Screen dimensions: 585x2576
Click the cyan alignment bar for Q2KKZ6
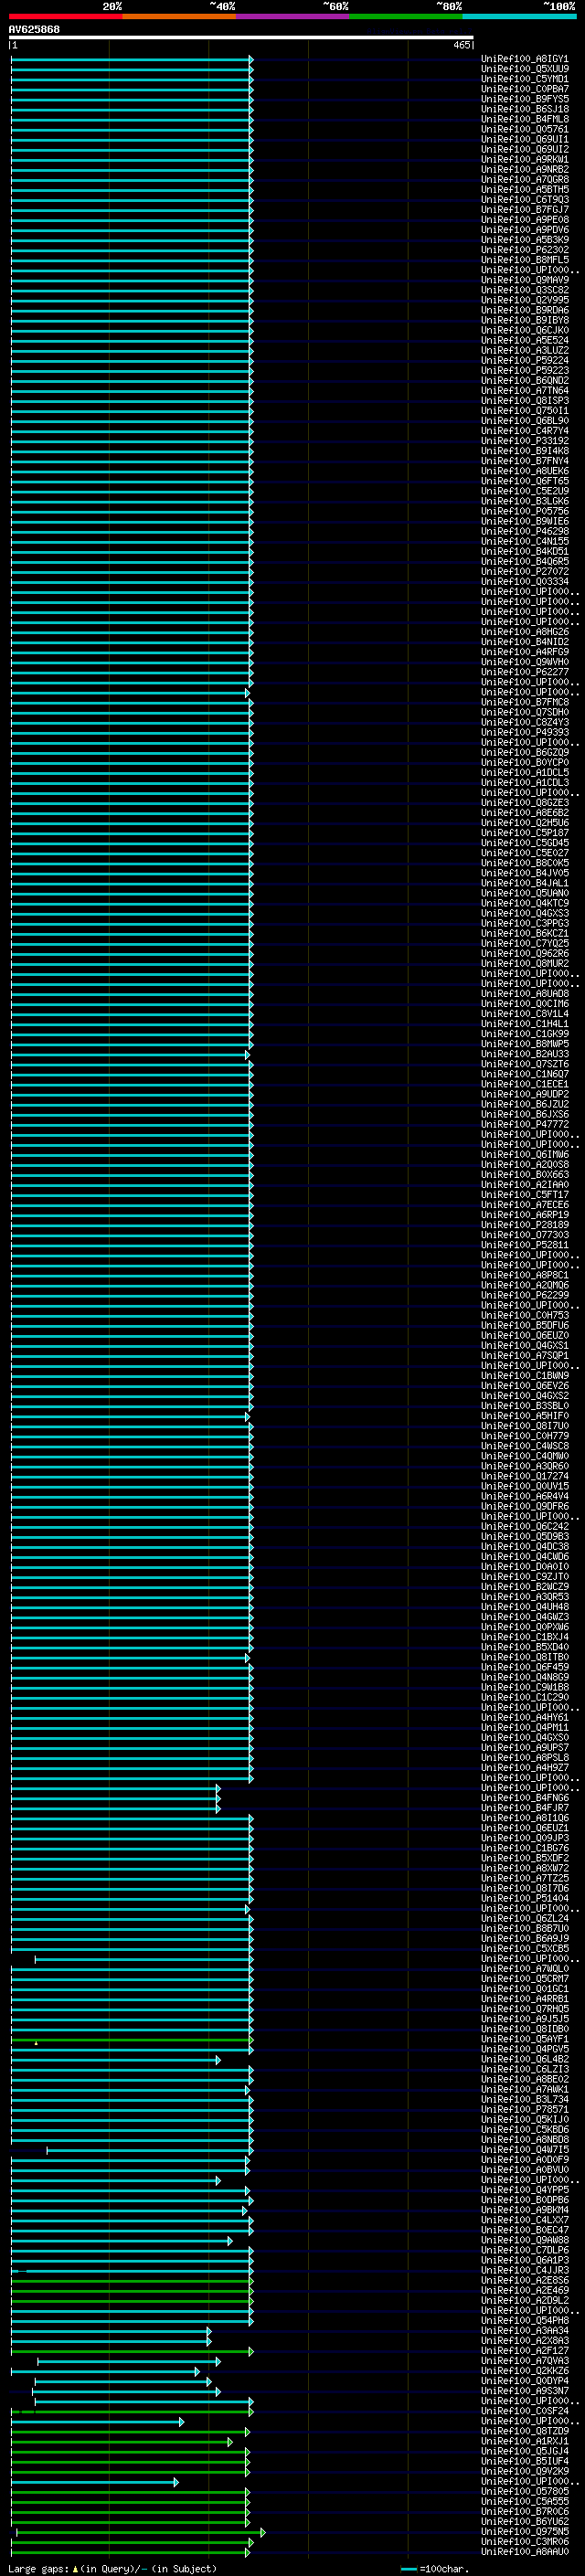click(x=105, y=2371)
